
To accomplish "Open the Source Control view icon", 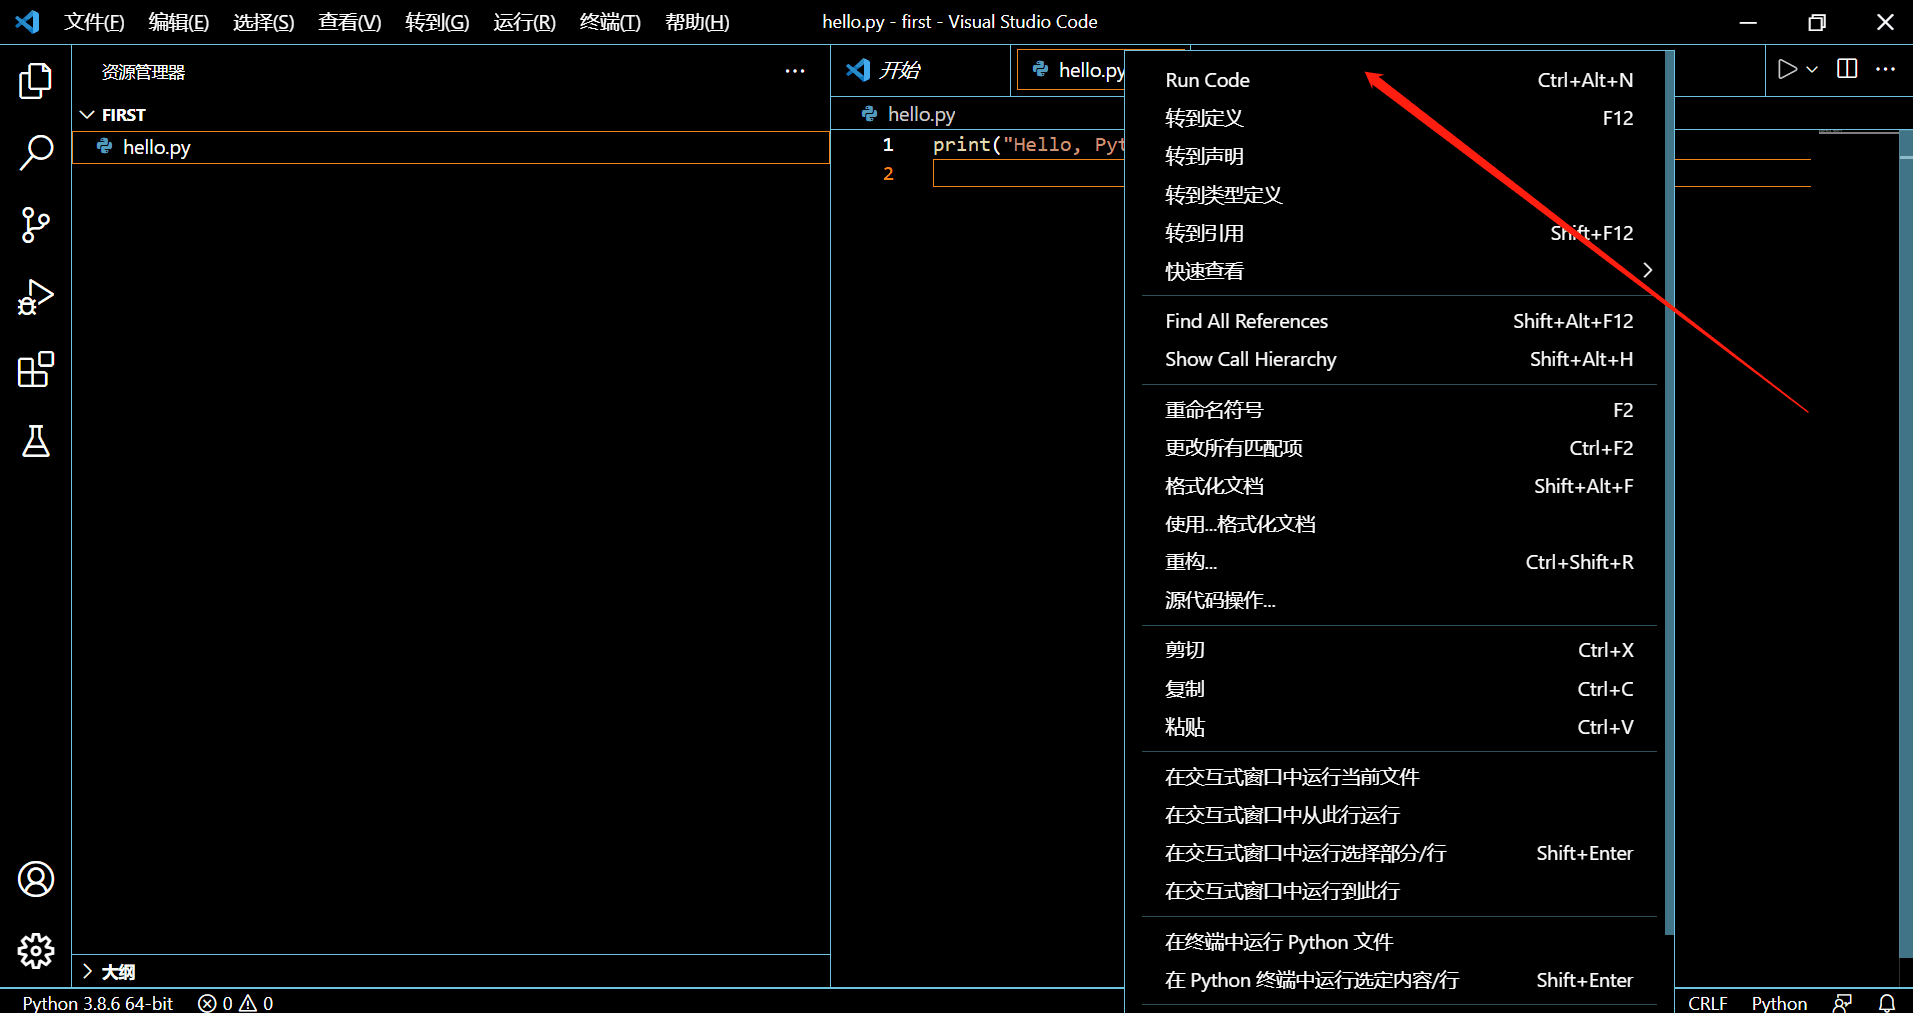I will [x=35, y=225].
